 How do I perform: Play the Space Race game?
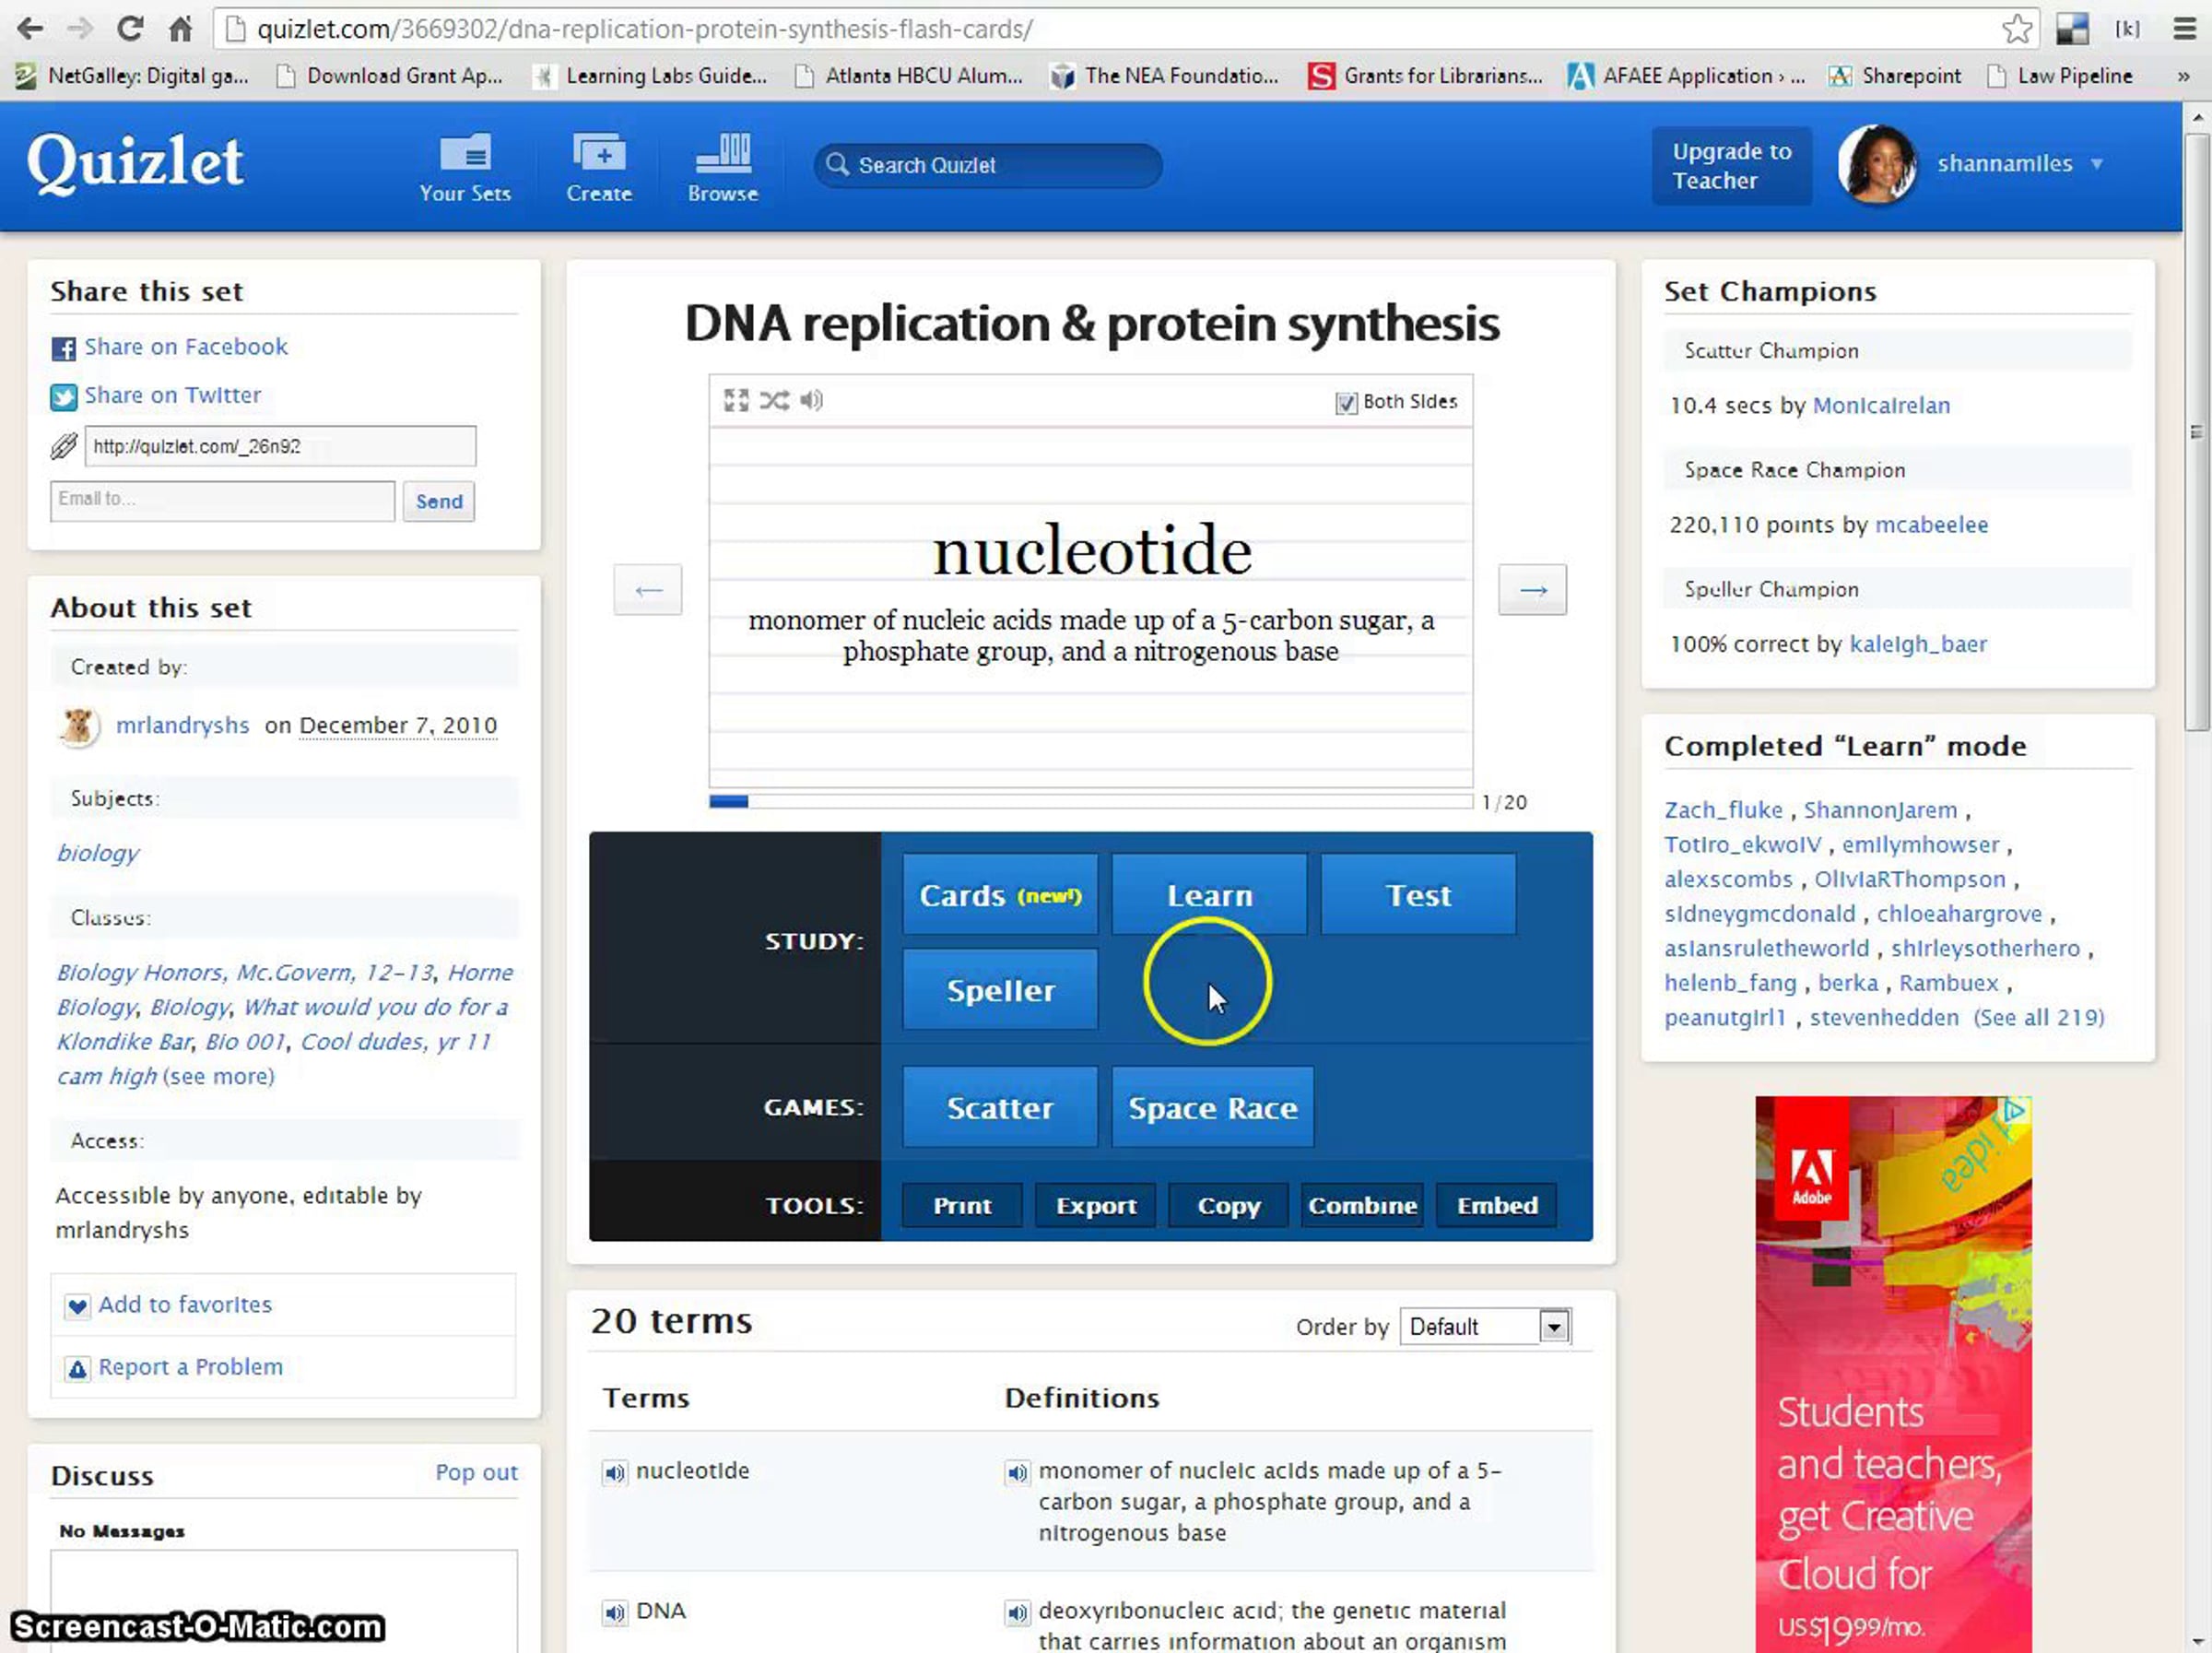(x=1213, y=1107)
